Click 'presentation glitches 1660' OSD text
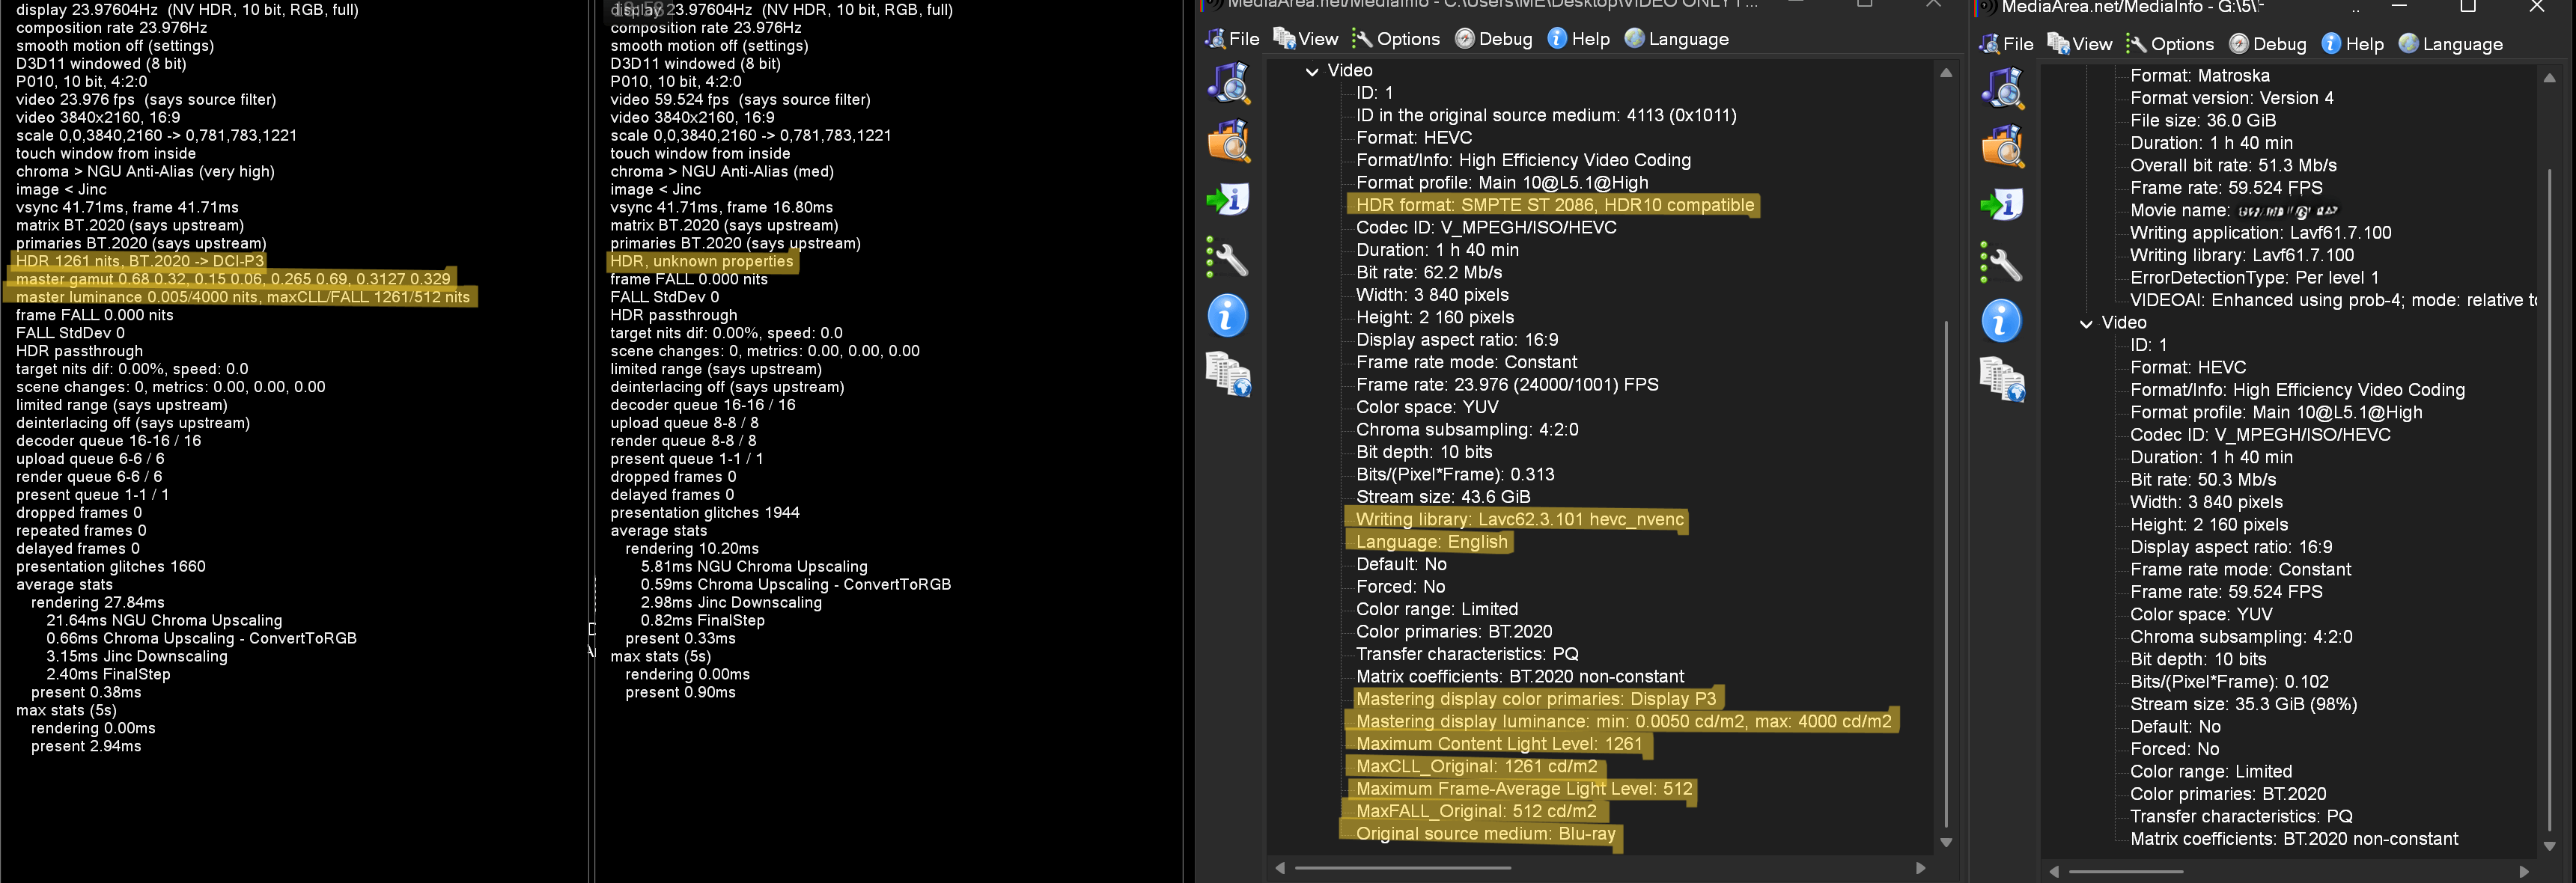 (x=111, y=566)
